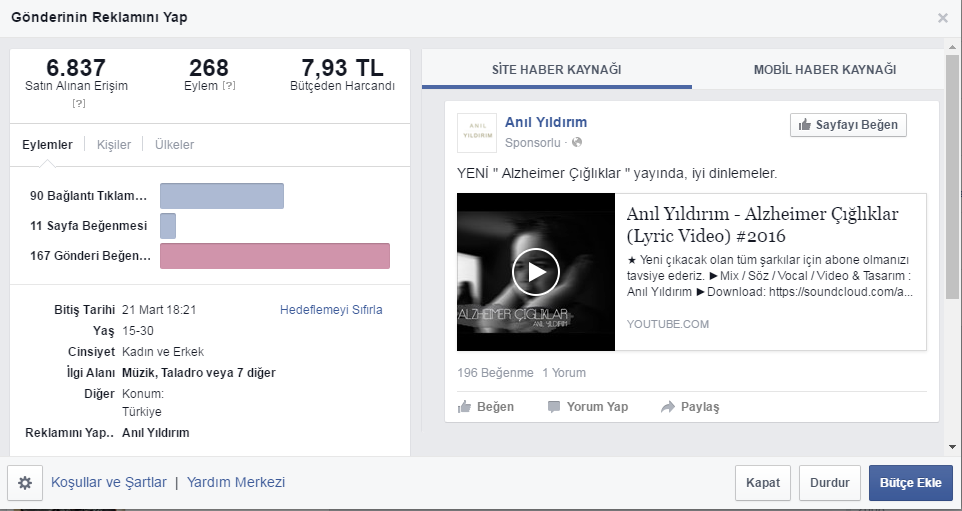Click the Paylaş share arrow icon
962x511 pixels.
tap(668, 407)
